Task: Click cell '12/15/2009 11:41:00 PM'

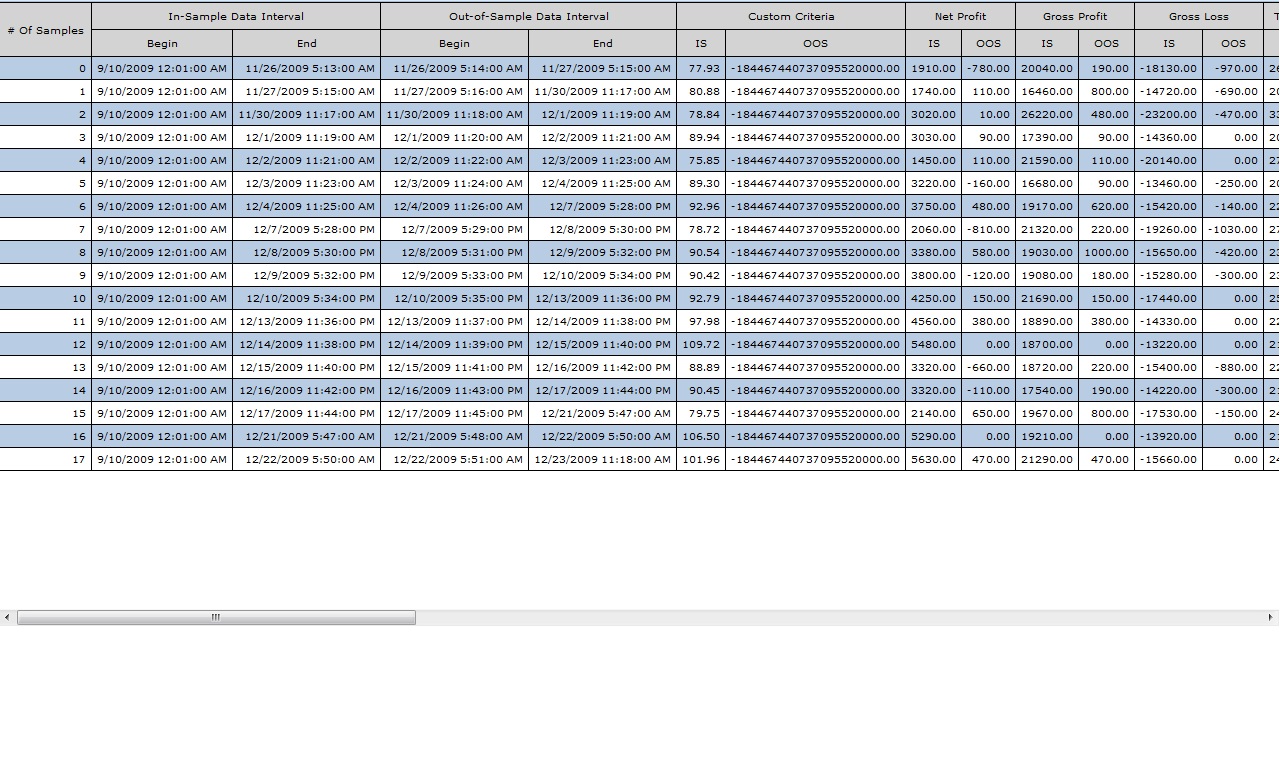Action: (454, 367)
